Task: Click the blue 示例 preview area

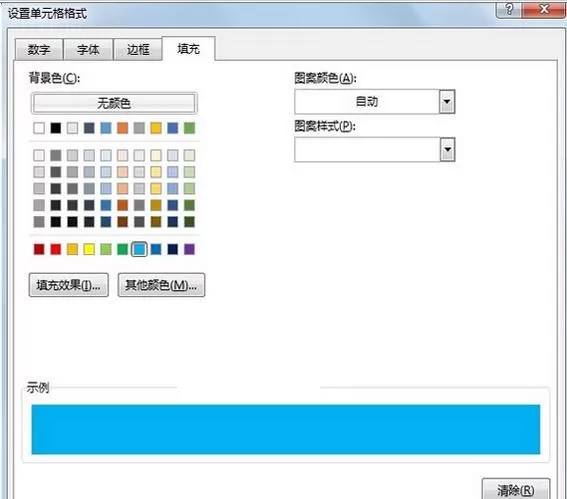Action: (x=286, y=429)
